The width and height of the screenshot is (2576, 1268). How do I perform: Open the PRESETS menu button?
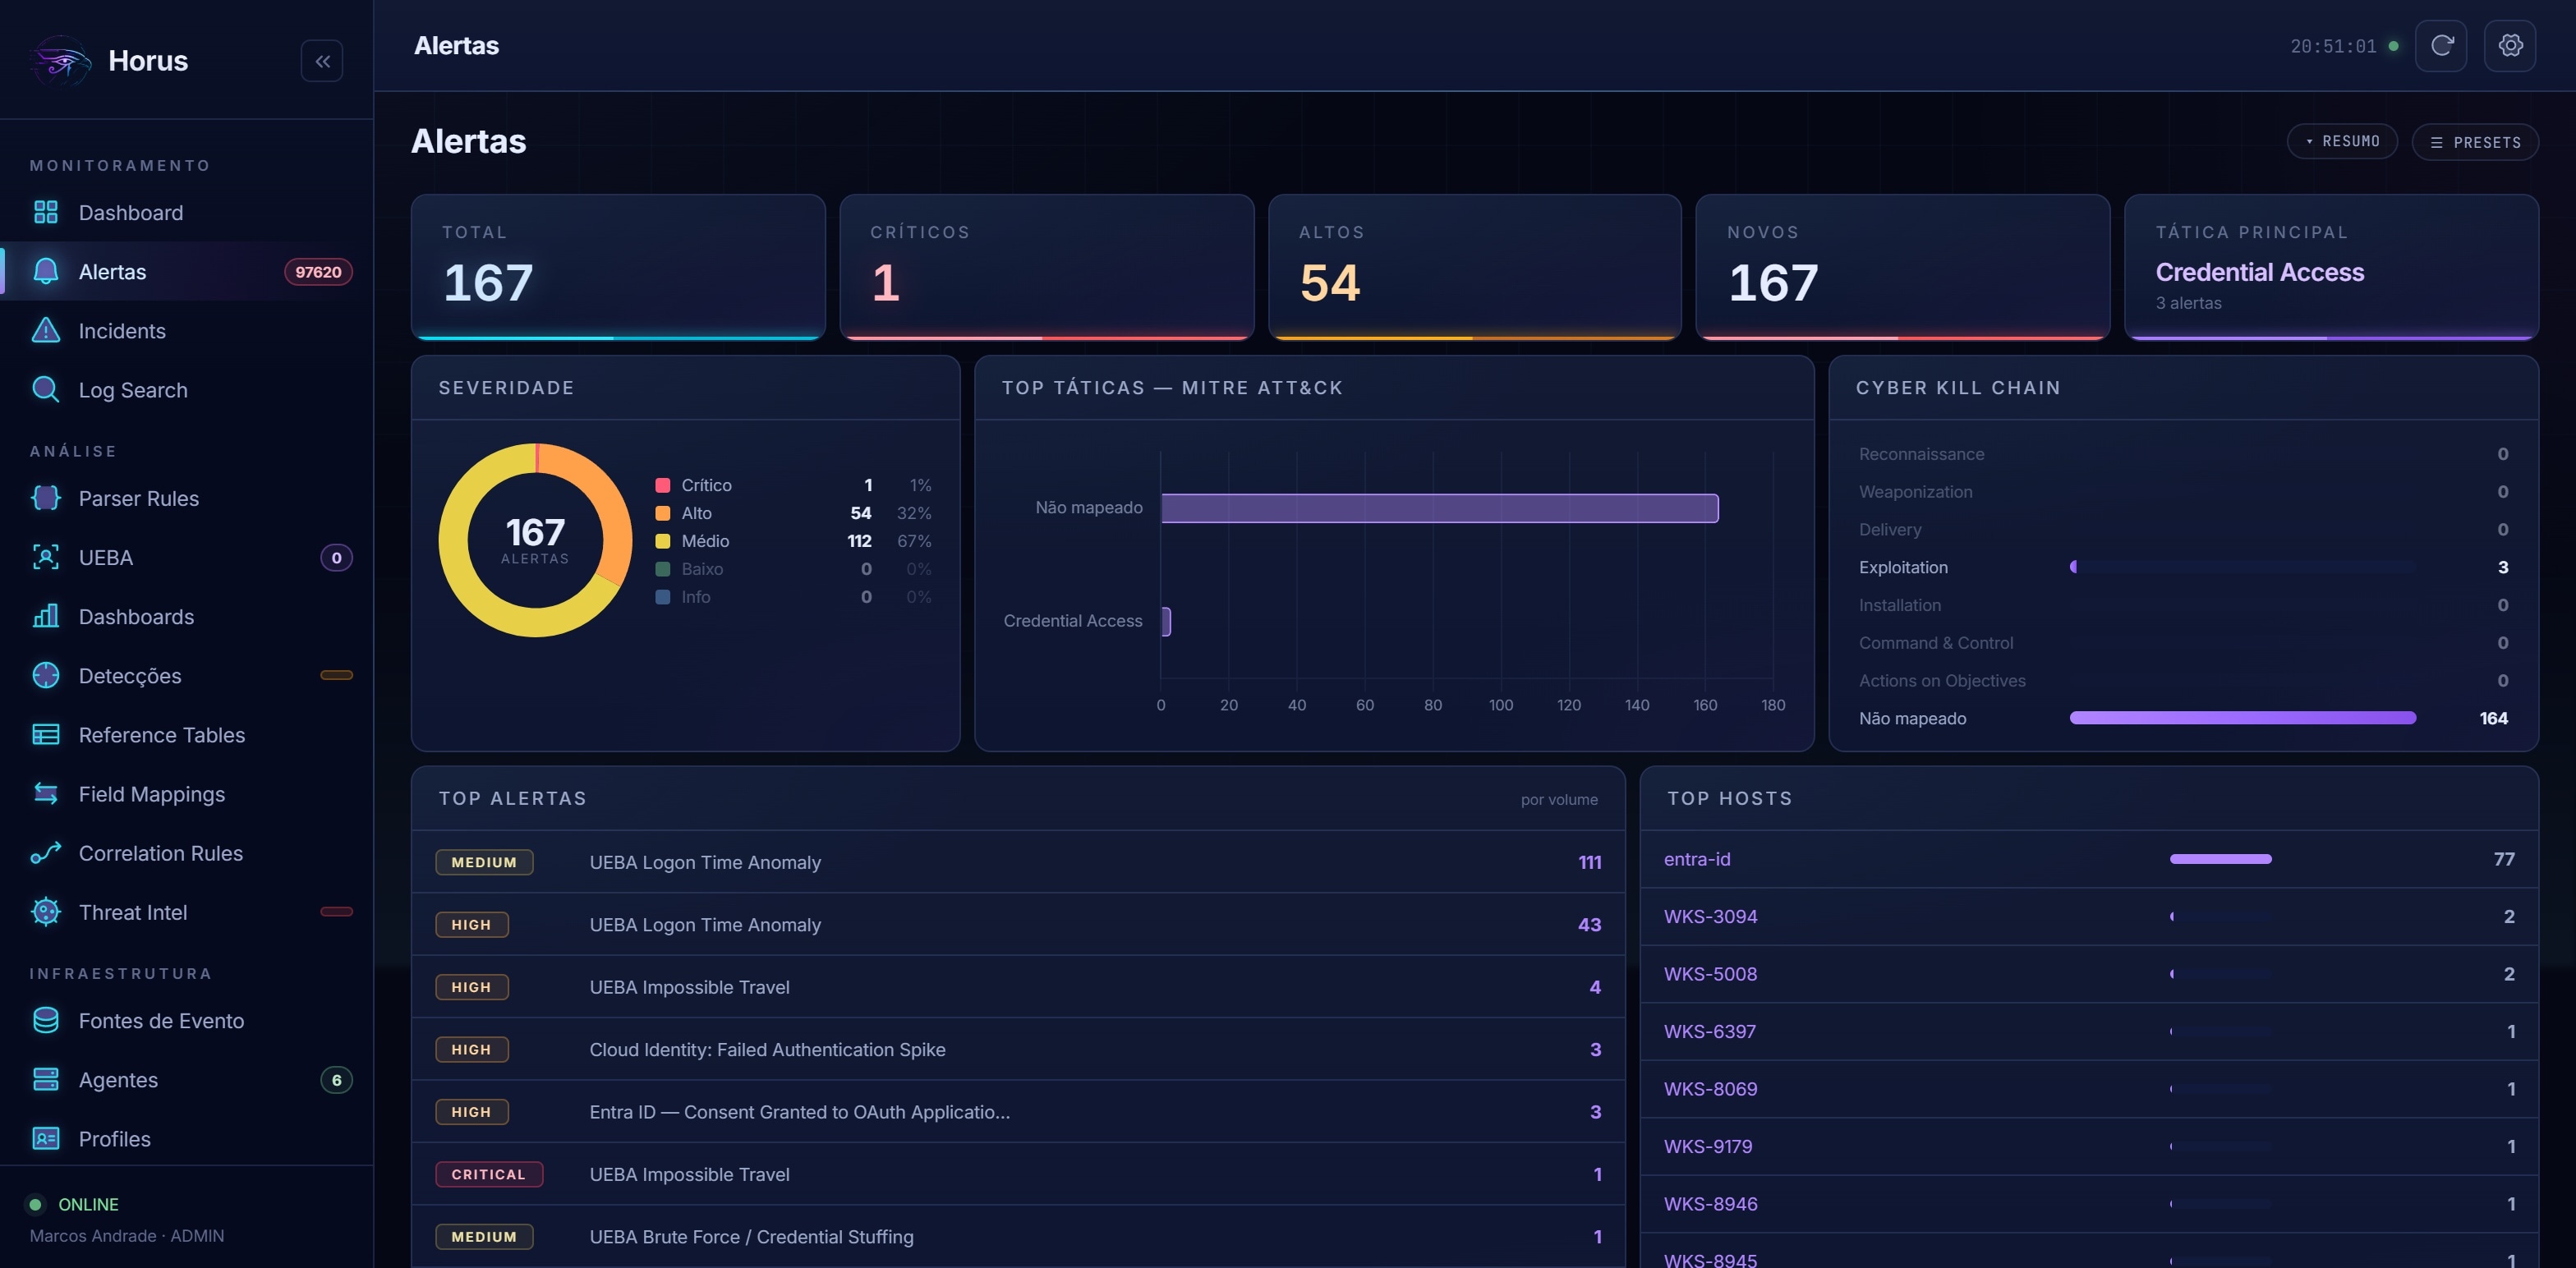(x=2475, y=142)
